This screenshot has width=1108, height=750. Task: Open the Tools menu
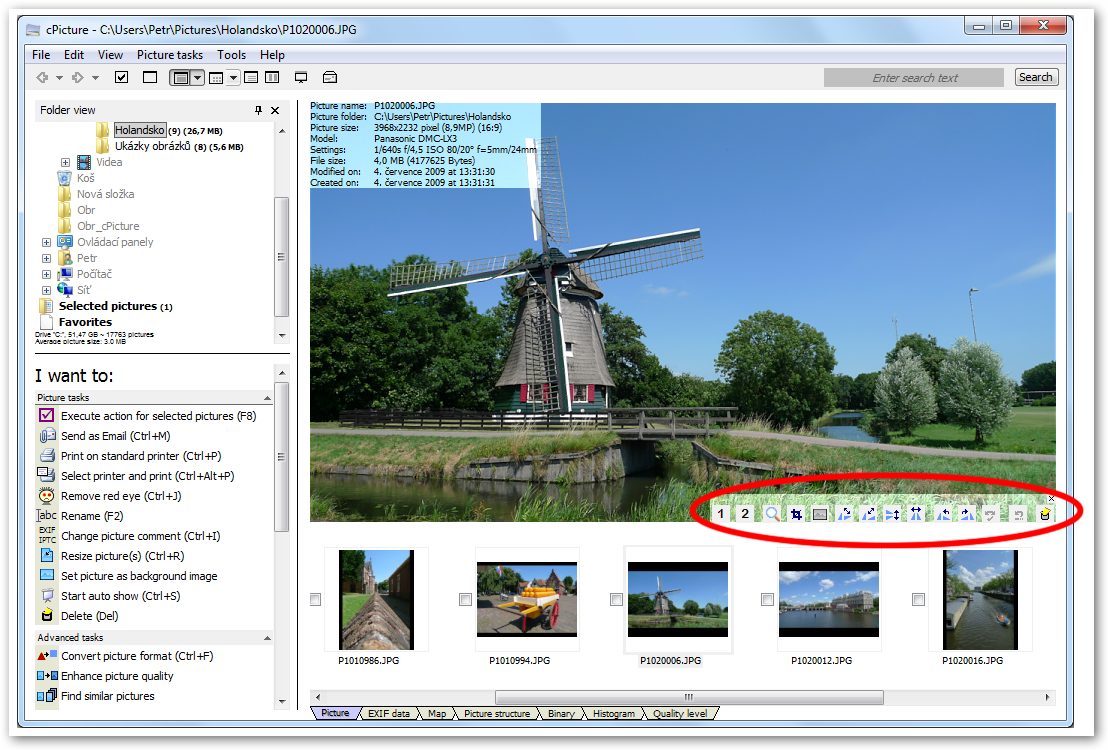pos(231,55)
